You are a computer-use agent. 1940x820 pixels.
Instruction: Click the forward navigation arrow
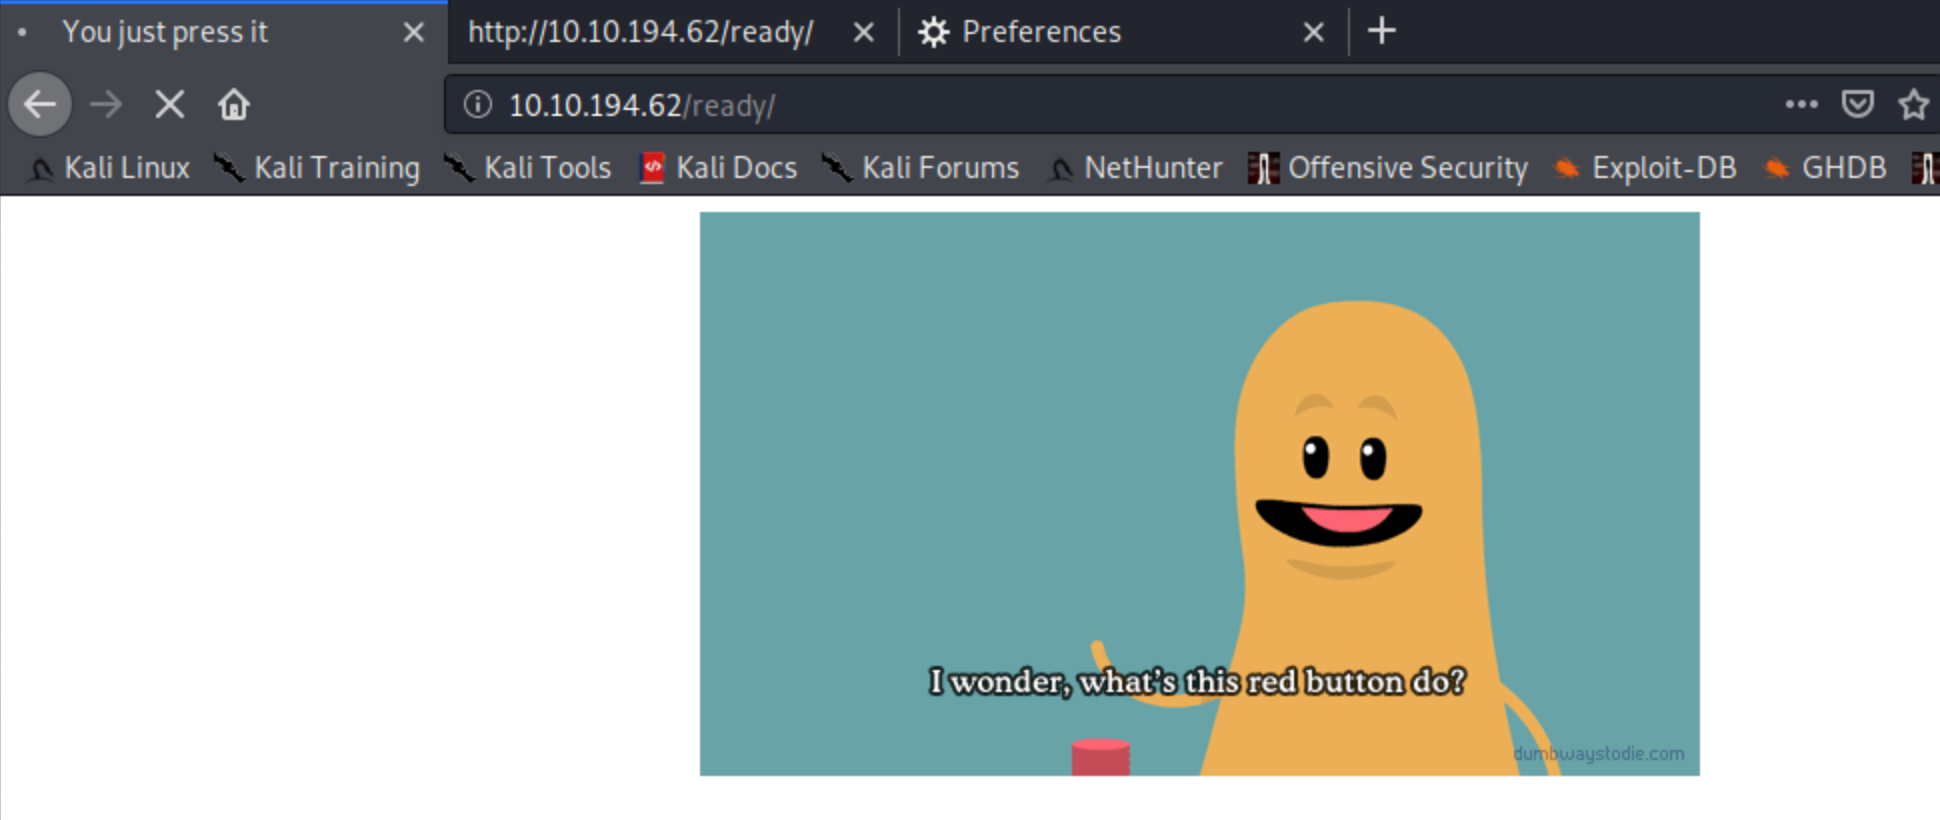click(x=106, y=104)
